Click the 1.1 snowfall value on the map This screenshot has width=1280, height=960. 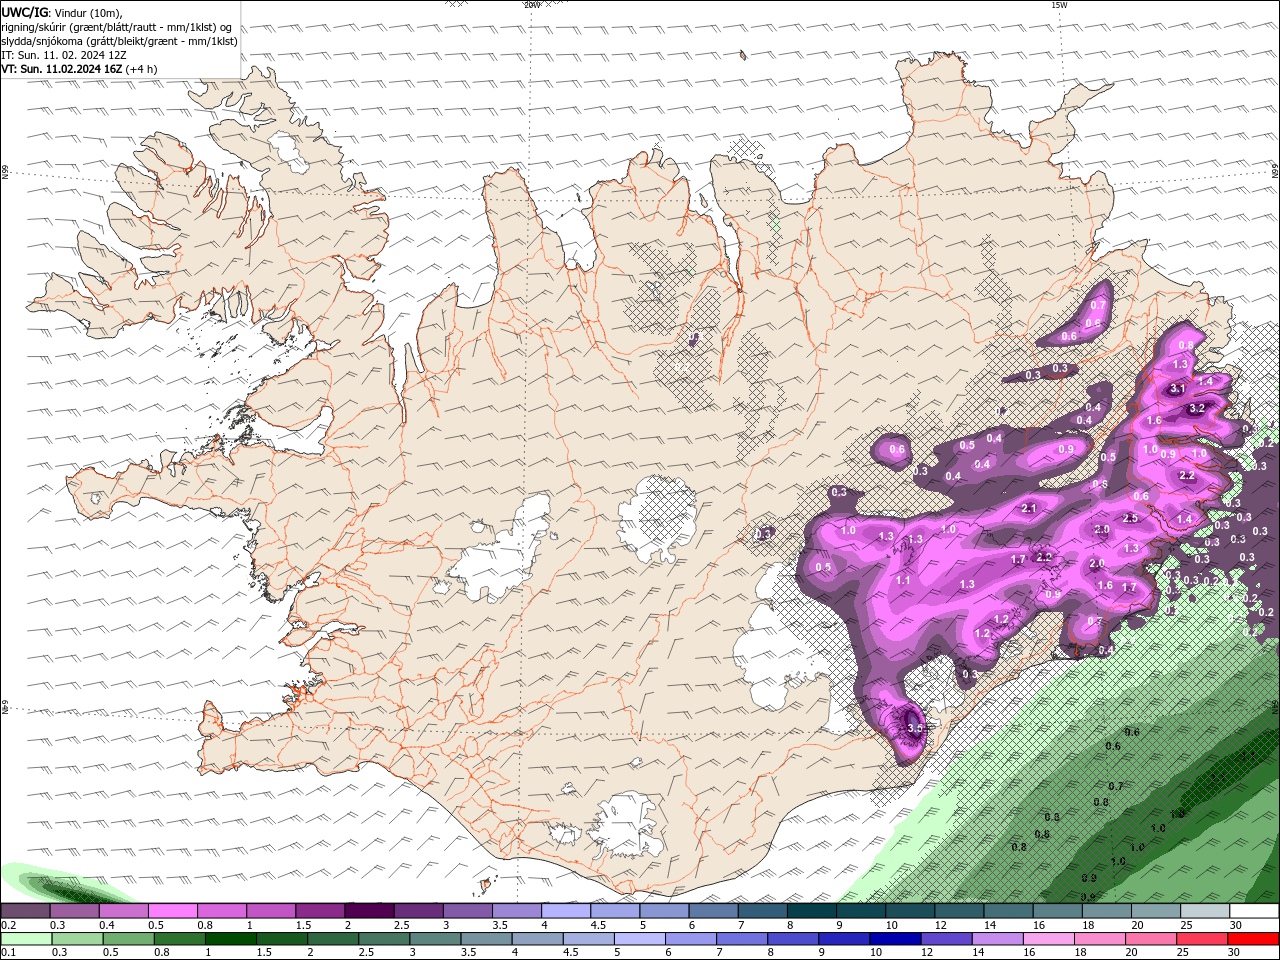click(x=903, y=580)
